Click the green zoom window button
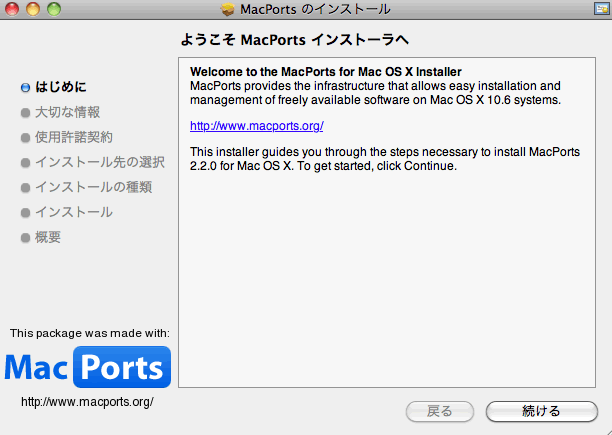612x435 pixels. [x=54, y=9]
